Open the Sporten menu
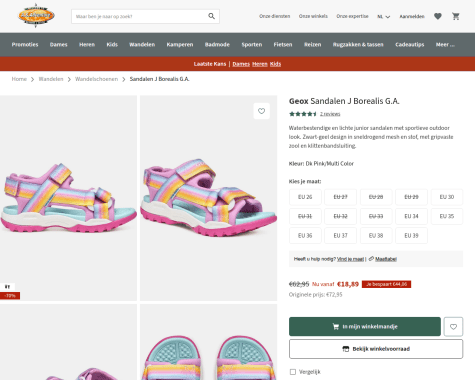The image size is (475, 380). (x=252, y=44)
